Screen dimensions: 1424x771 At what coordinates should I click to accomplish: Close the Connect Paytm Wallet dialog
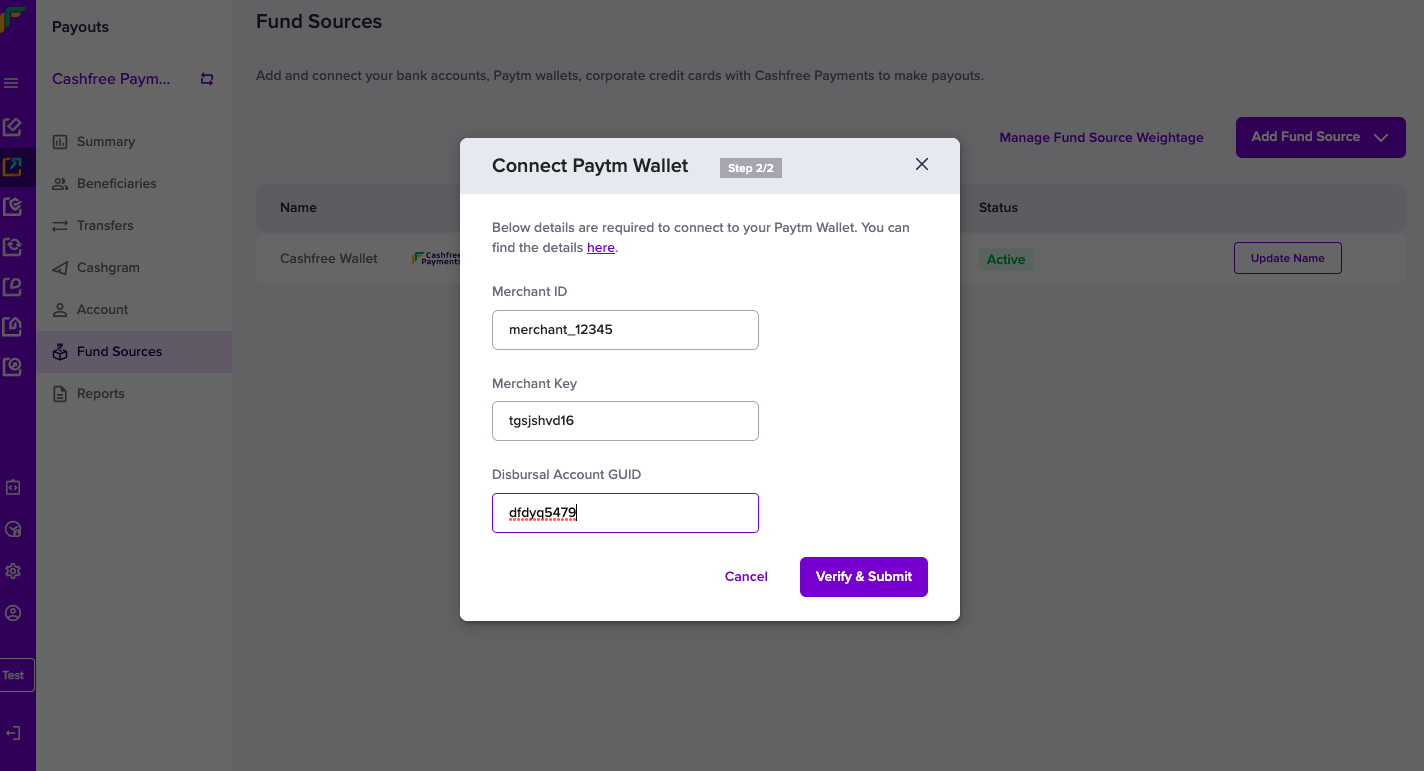[x=922, y=164]
